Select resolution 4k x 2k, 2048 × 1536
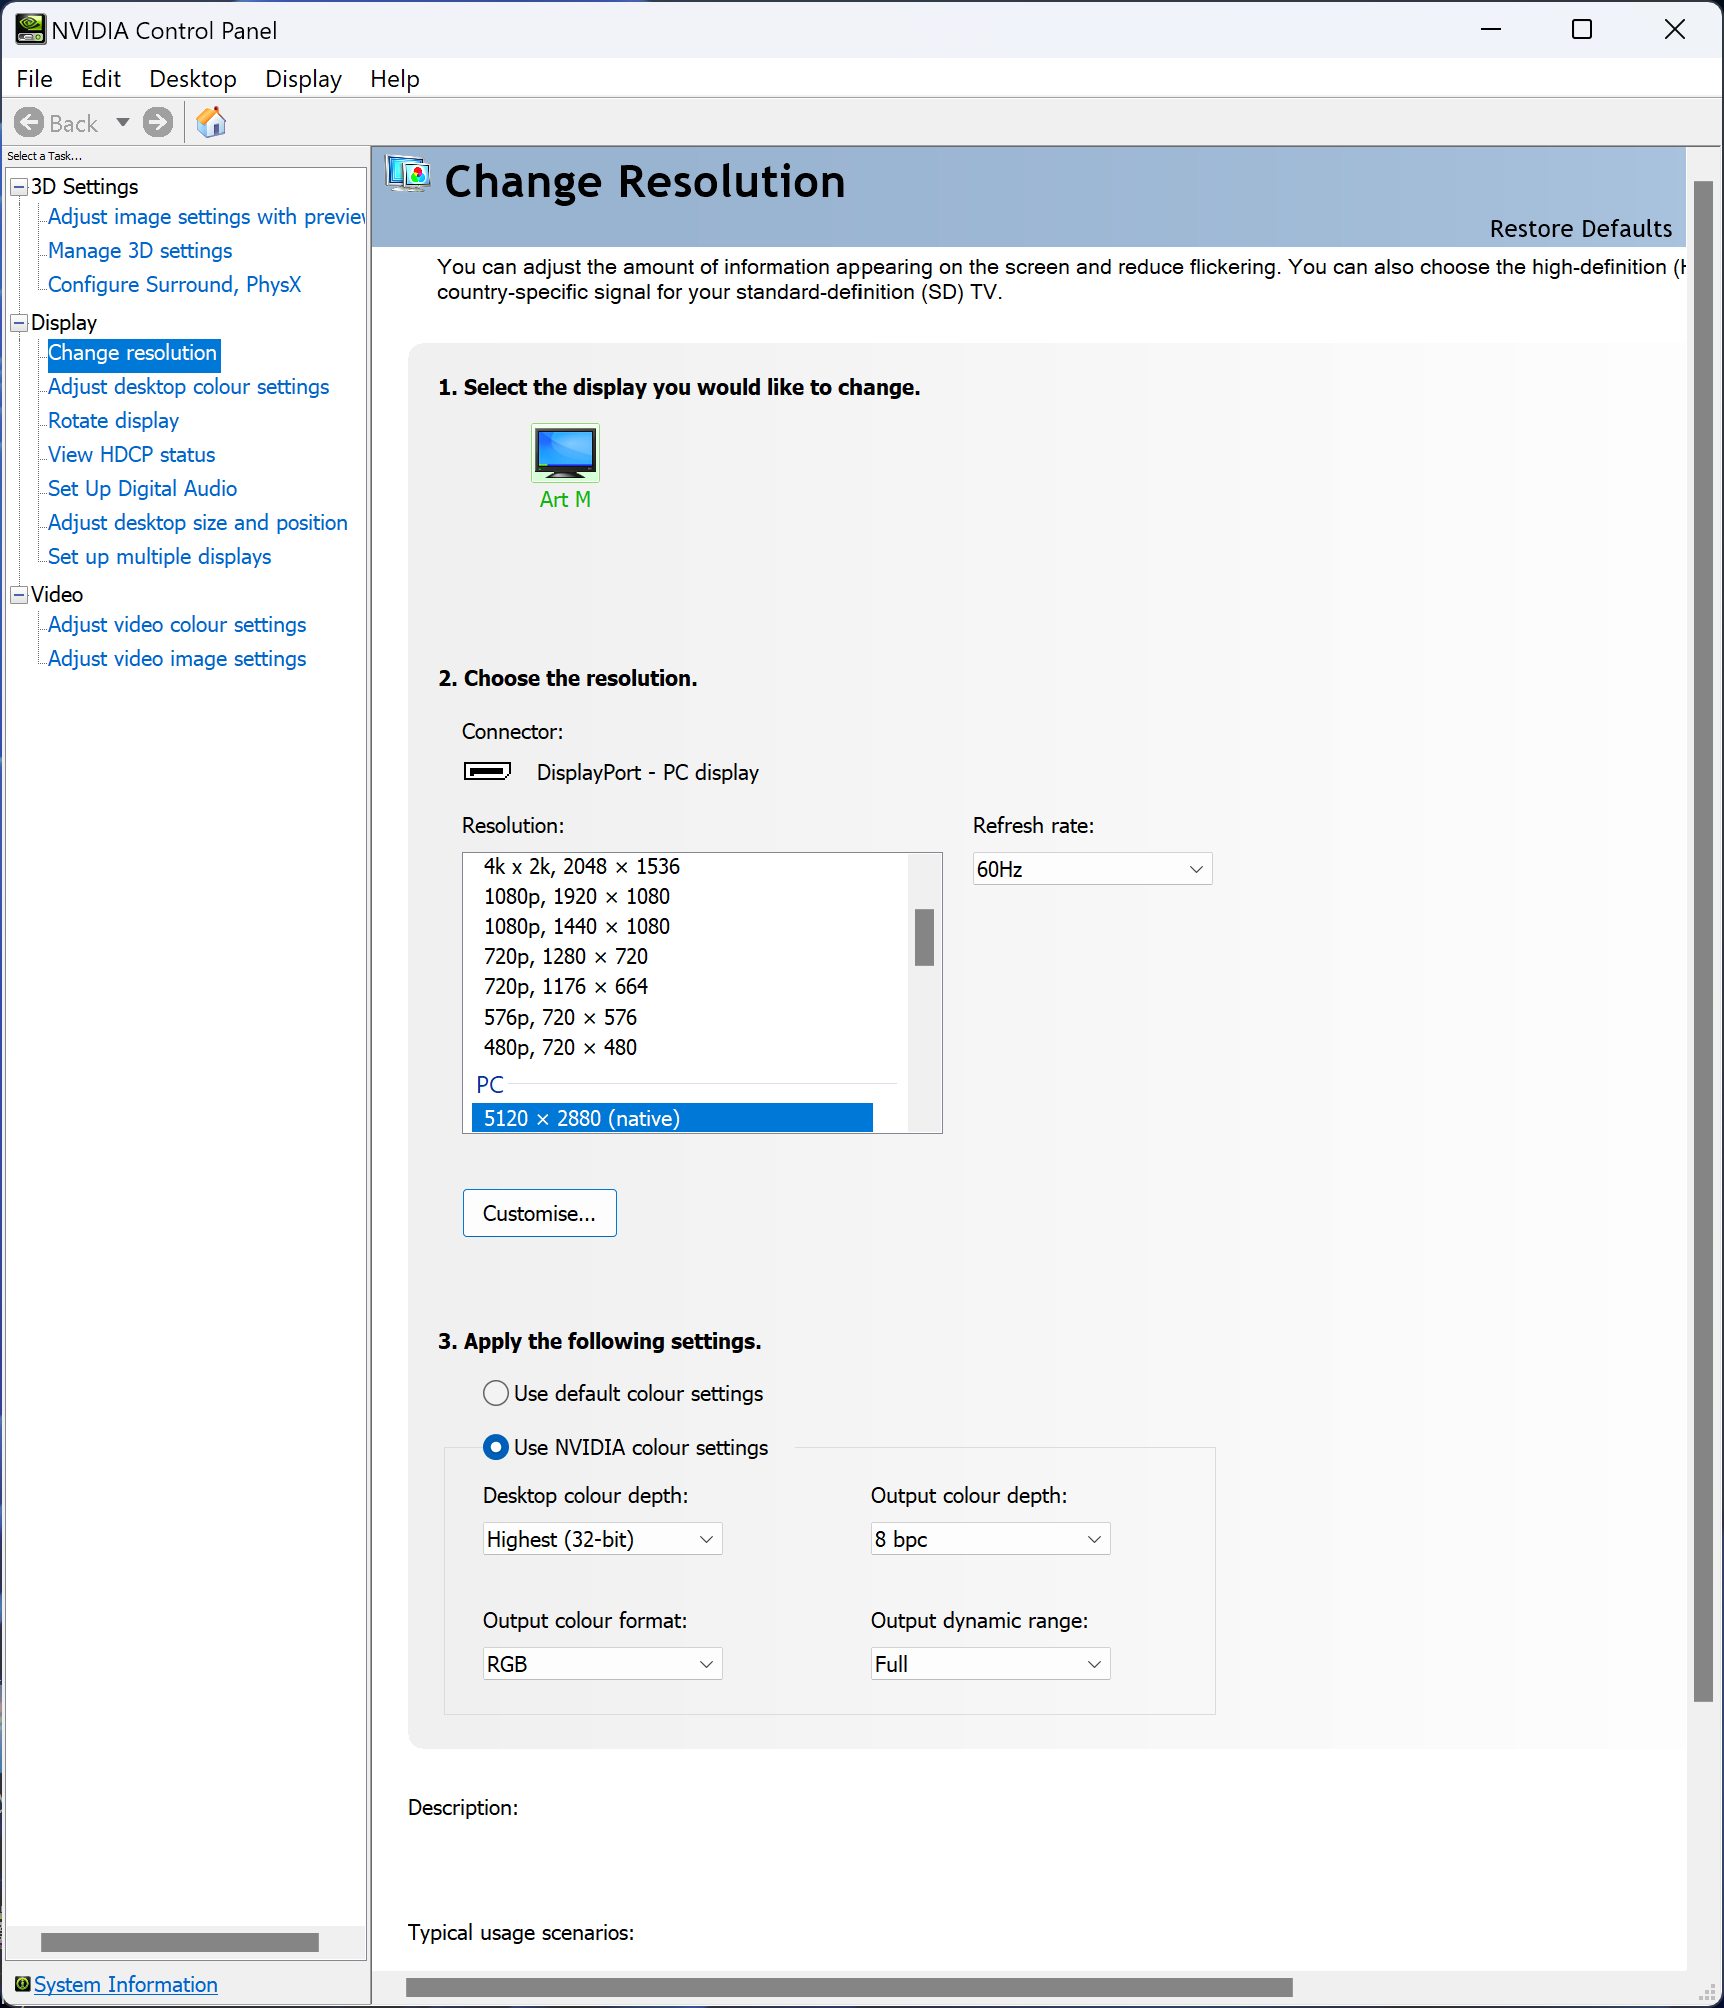1724x2008 pixels. tap(582, 866)
